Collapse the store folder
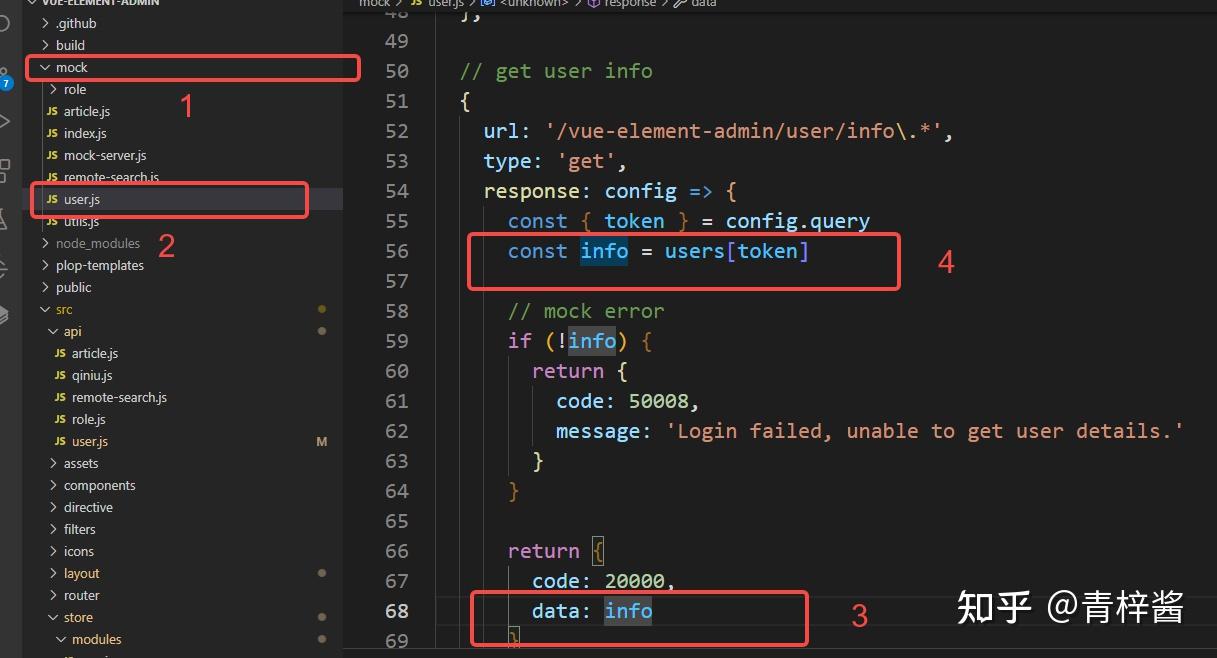Image resolution: width=1217 pixels, height=658 pixels. point(78,617)
